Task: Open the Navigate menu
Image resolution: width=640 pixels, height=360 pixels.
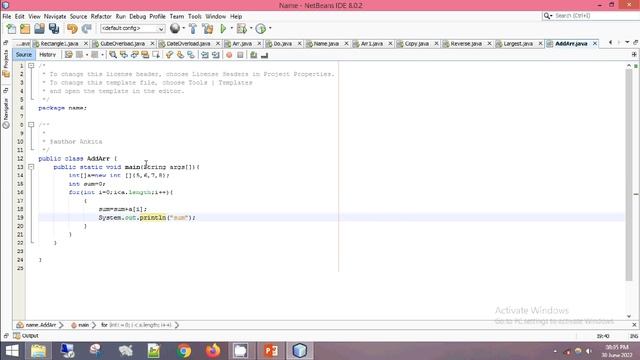Action: pyautogui.click(x=55, y=16)
